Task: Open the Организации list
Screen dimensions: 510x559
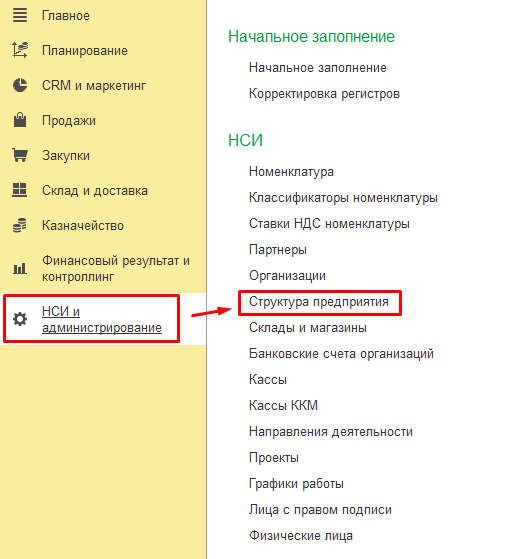Action: click(x=287, y=276)
